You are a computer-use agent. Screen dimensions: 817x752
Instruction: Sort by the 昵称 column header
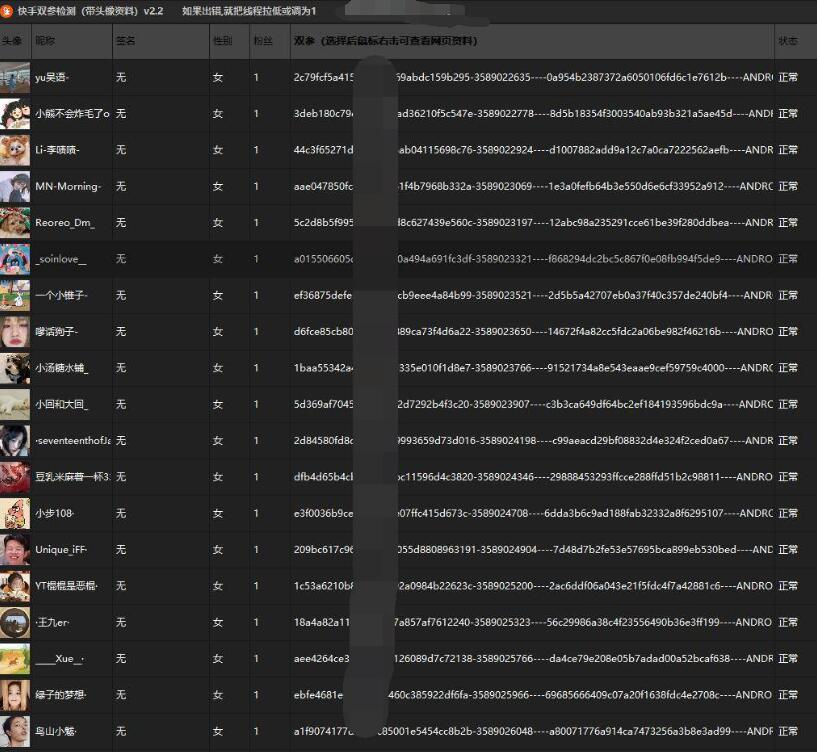coord(45,41)
